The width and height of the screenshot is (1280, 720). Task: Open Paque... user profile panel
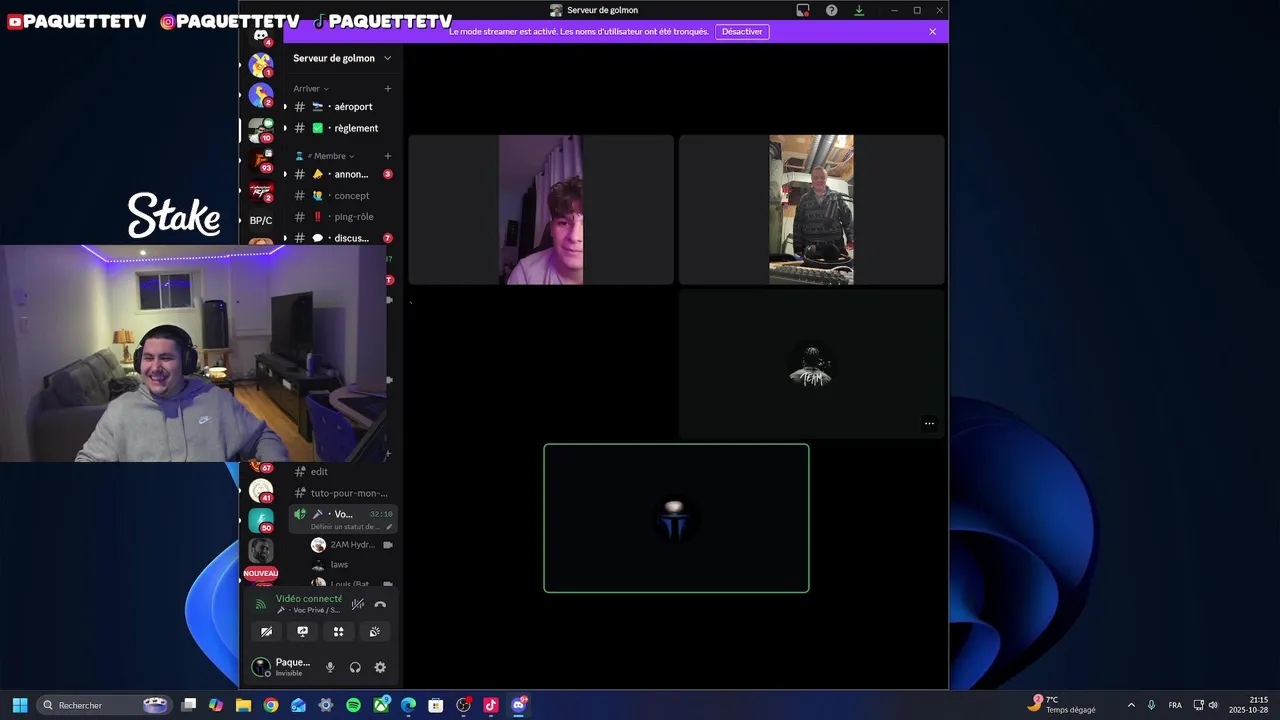click(x=282, y=667)
